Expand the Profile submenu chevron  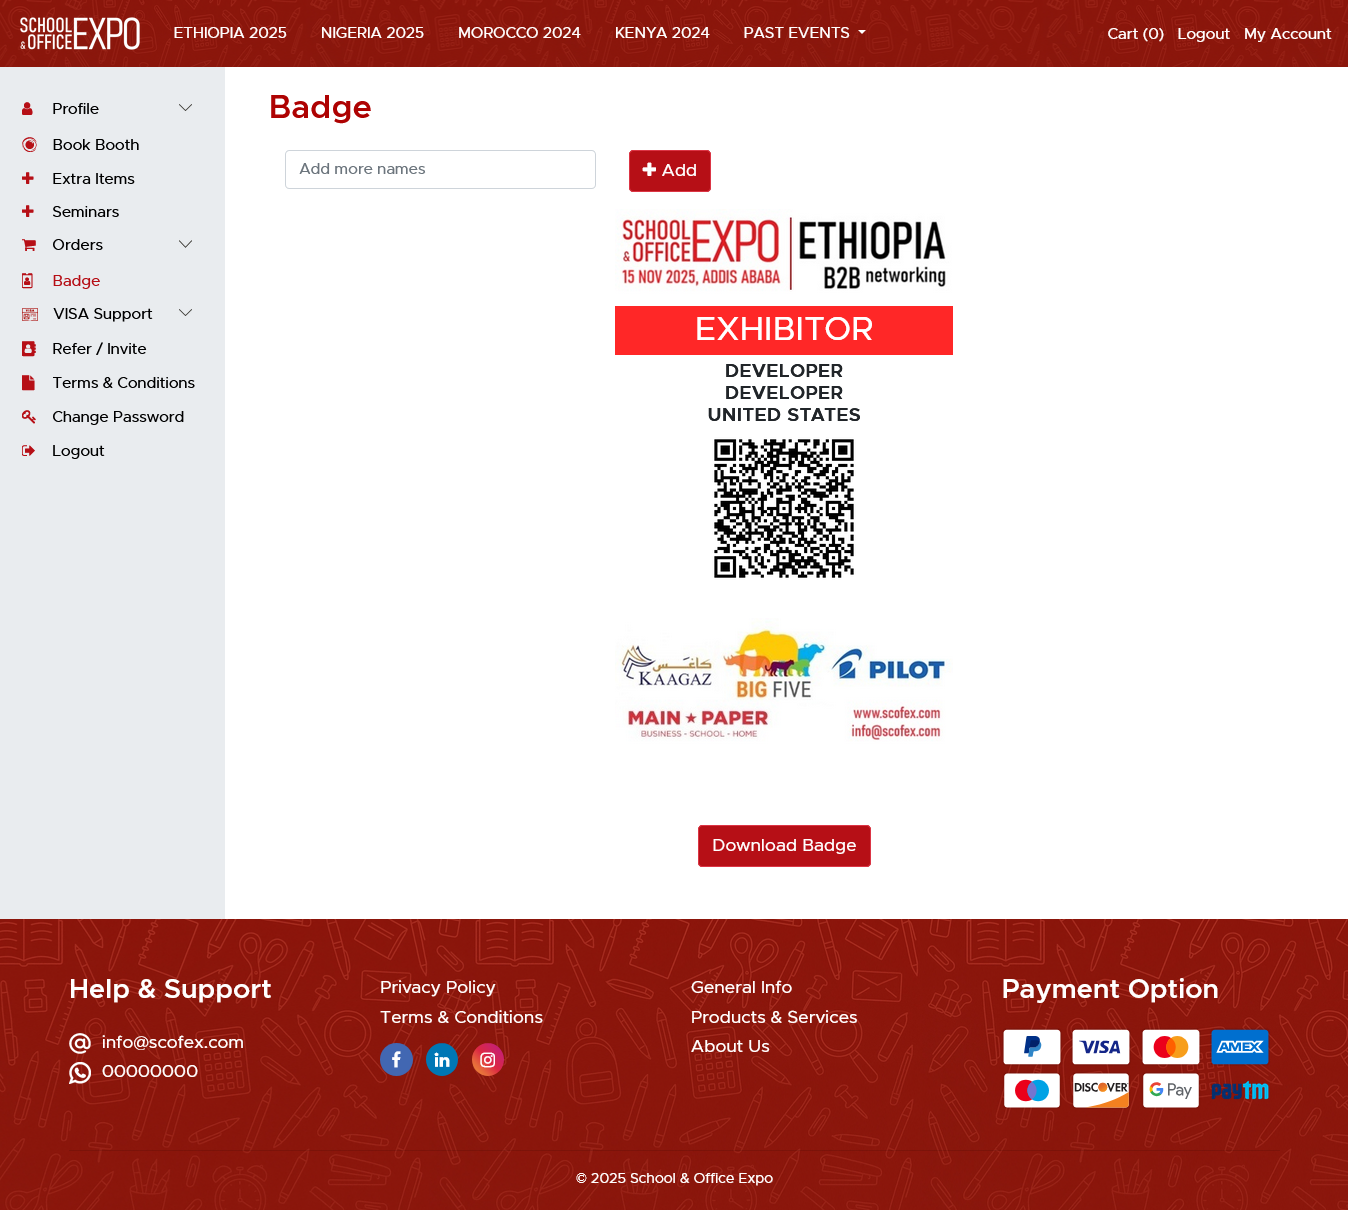185,108
